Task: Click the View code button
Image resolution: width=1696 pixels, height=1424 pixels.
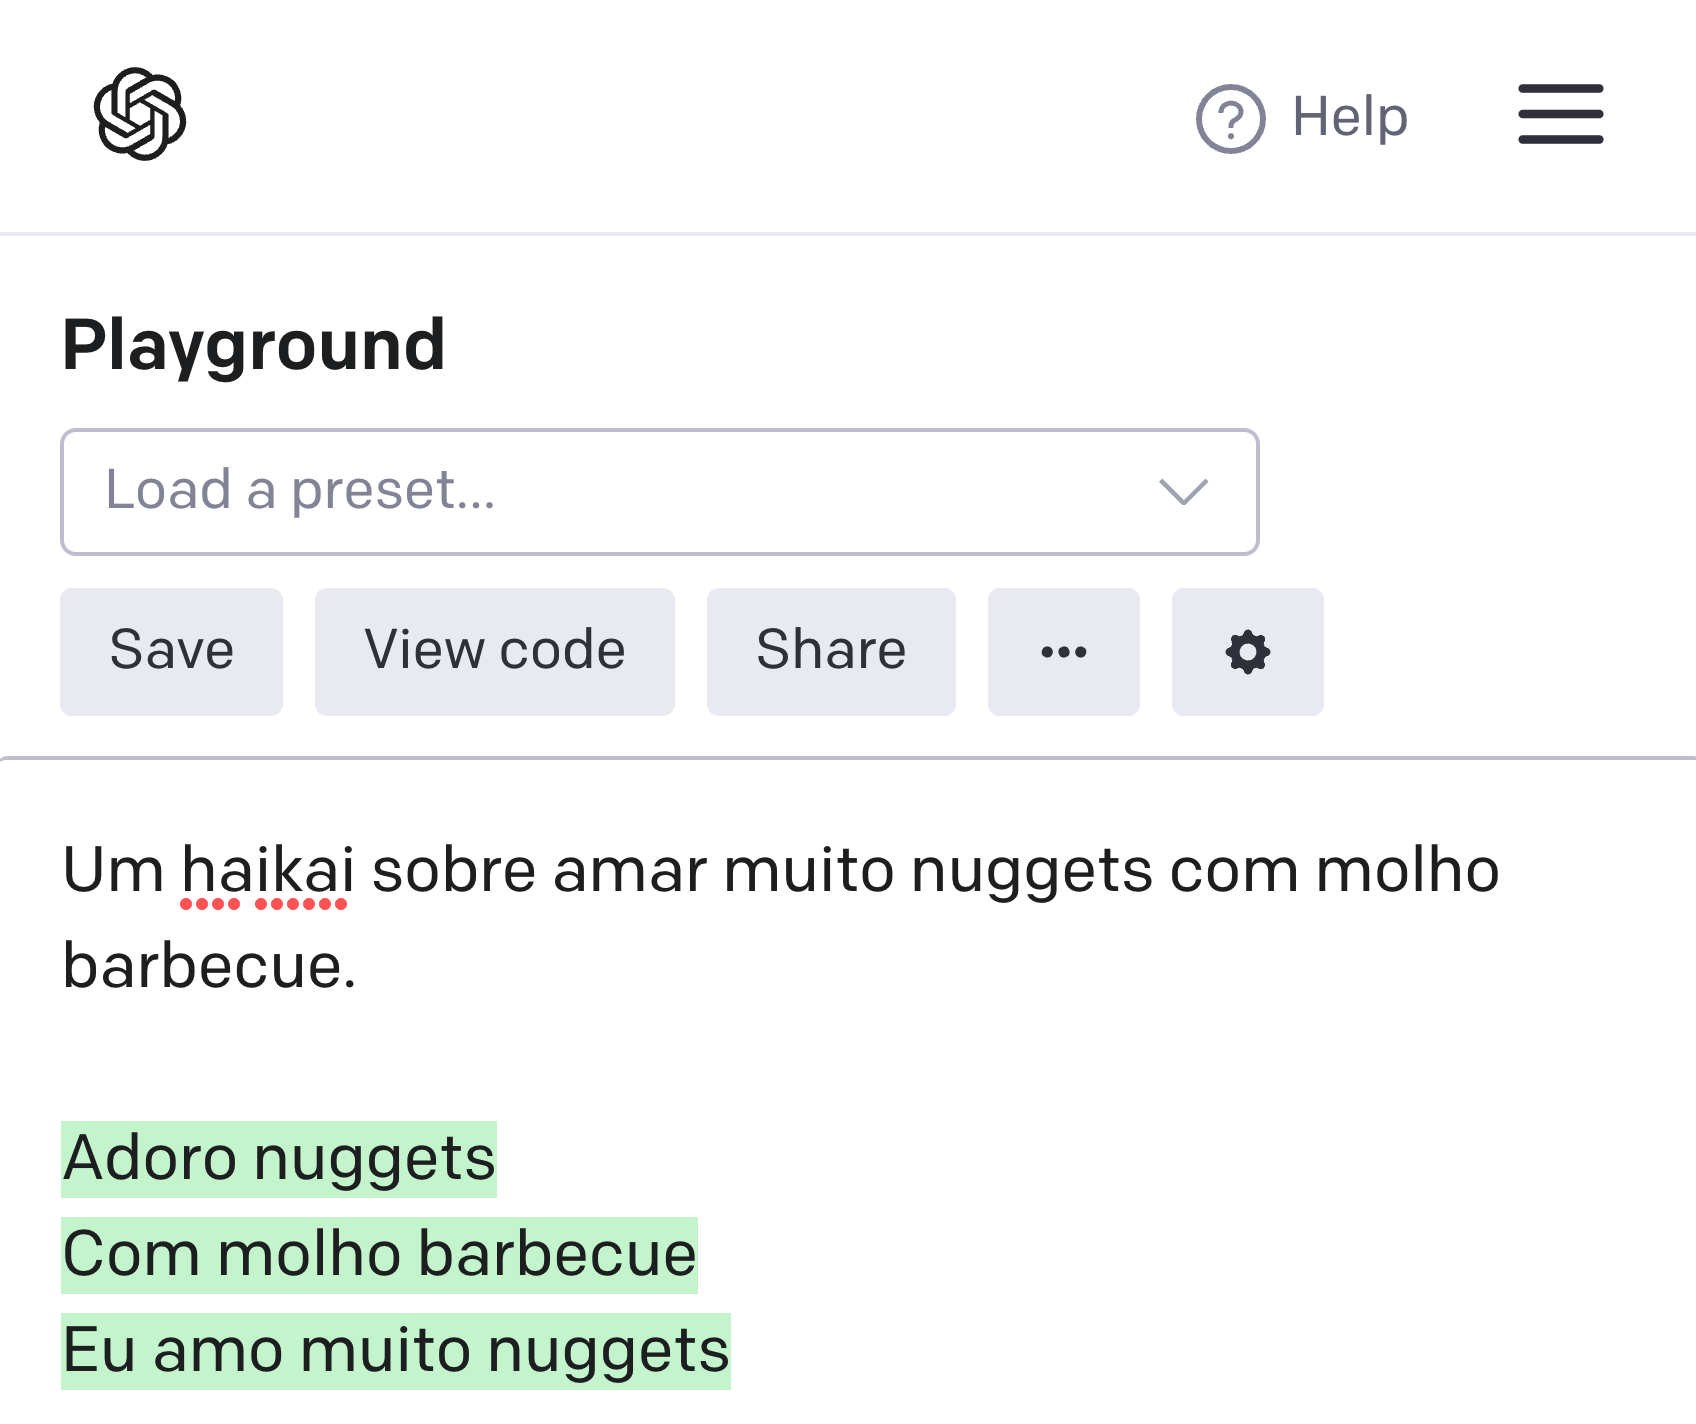Action: [494, 652]
